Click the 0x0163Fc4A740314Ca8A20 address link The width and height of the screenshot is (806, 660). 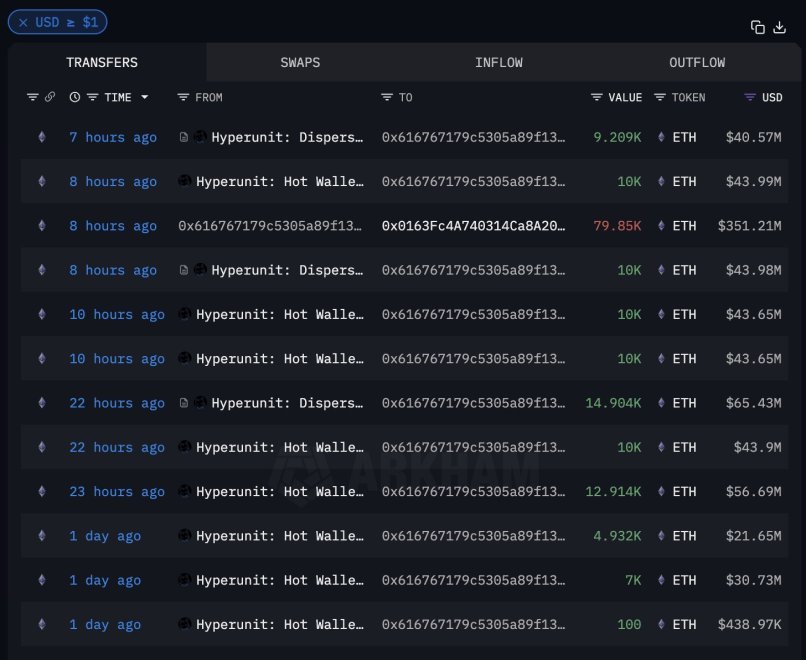coord(470,226)
